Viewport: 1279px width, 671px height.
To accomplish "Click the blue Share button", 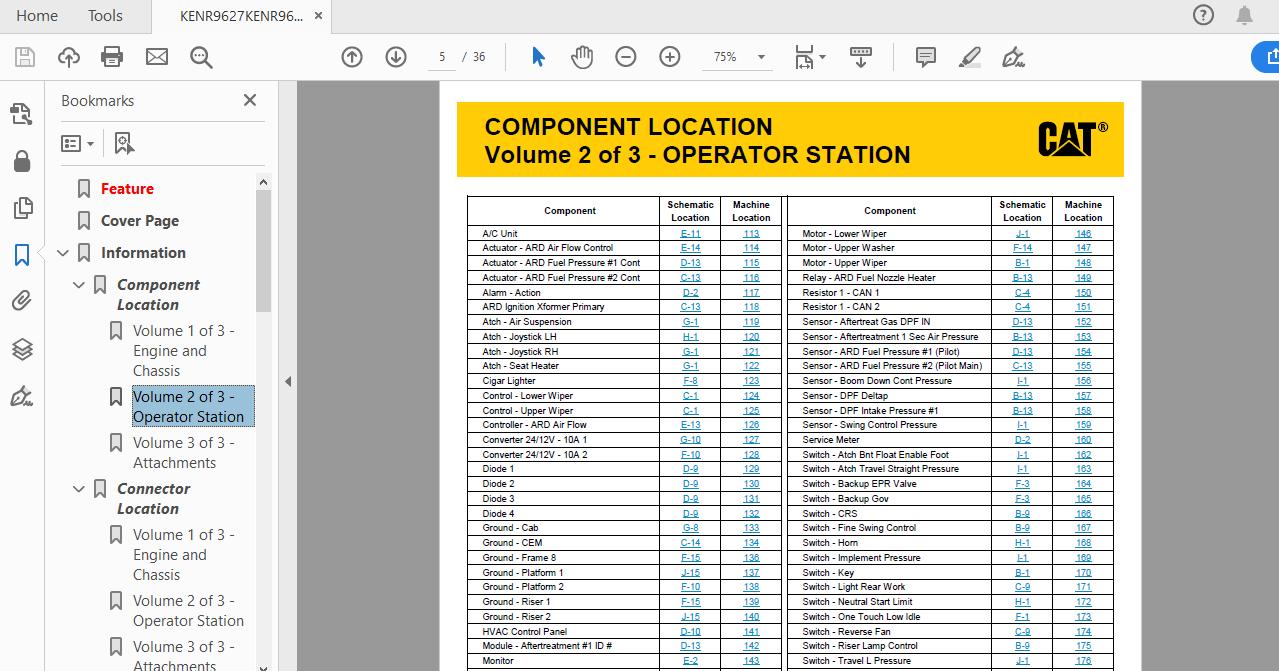I will [1266, 57].
